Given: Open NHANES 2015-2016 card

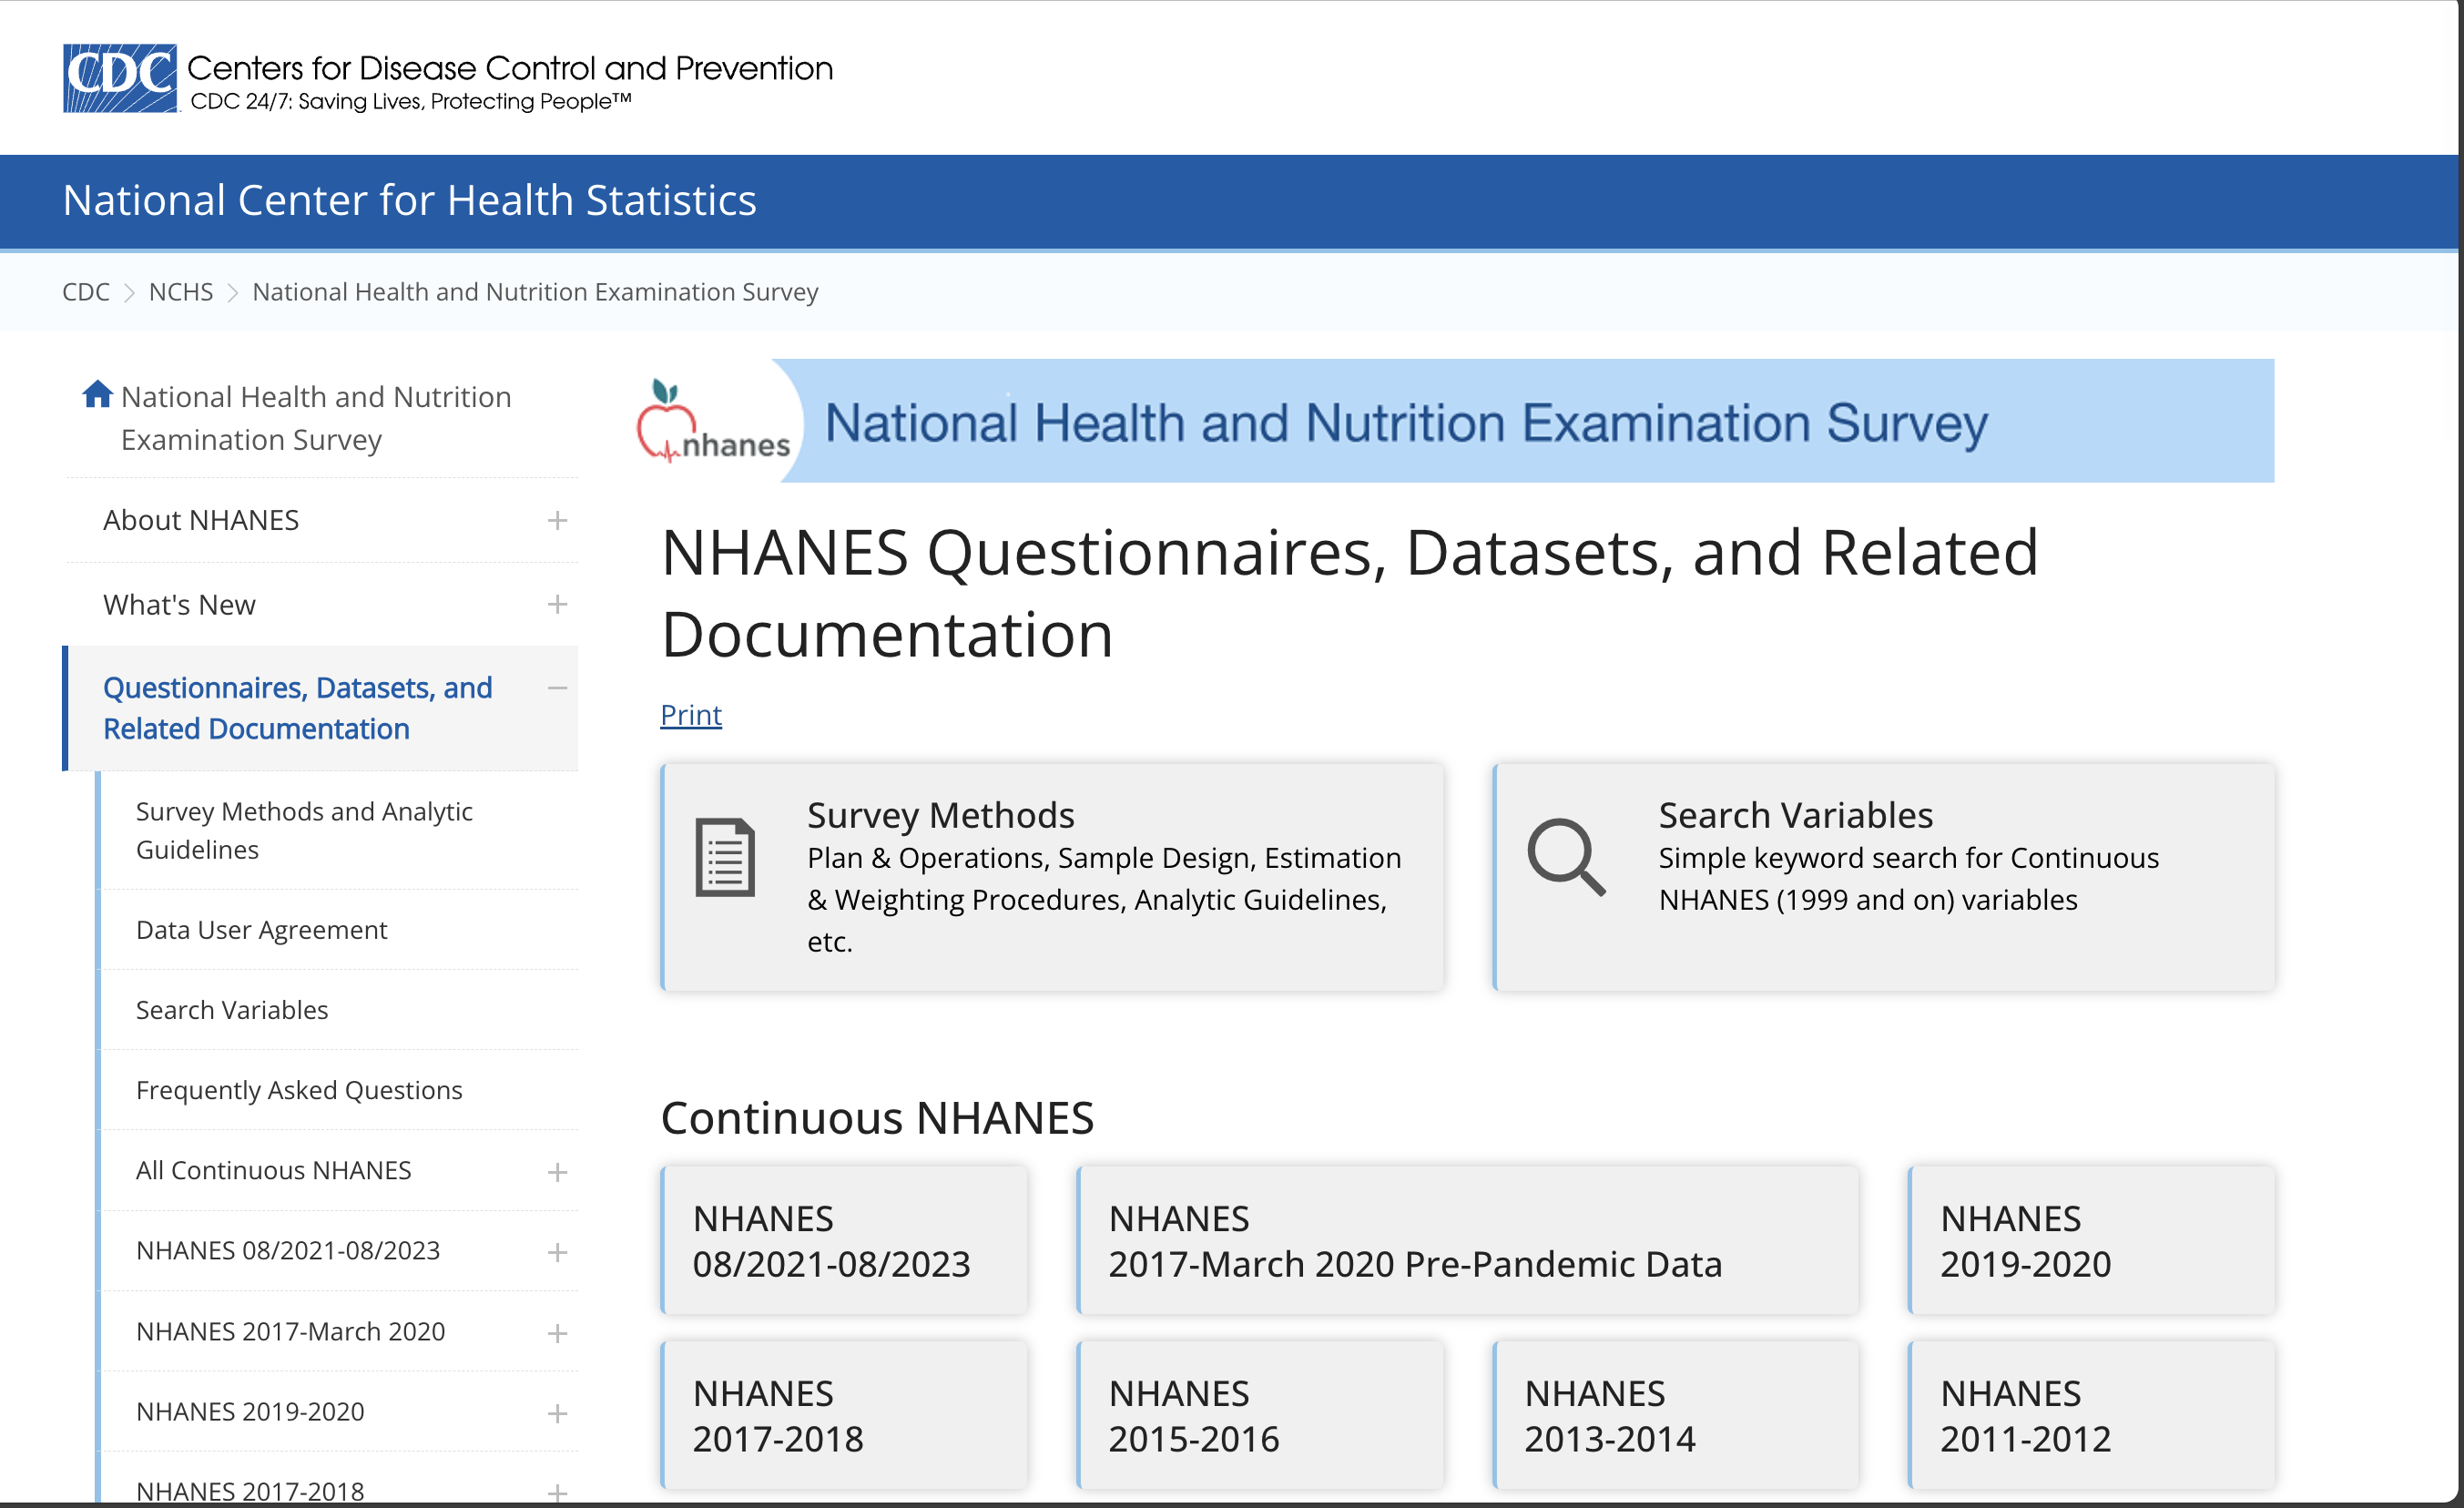Looking at the screenshot, I should [x=1260, y=1415].
